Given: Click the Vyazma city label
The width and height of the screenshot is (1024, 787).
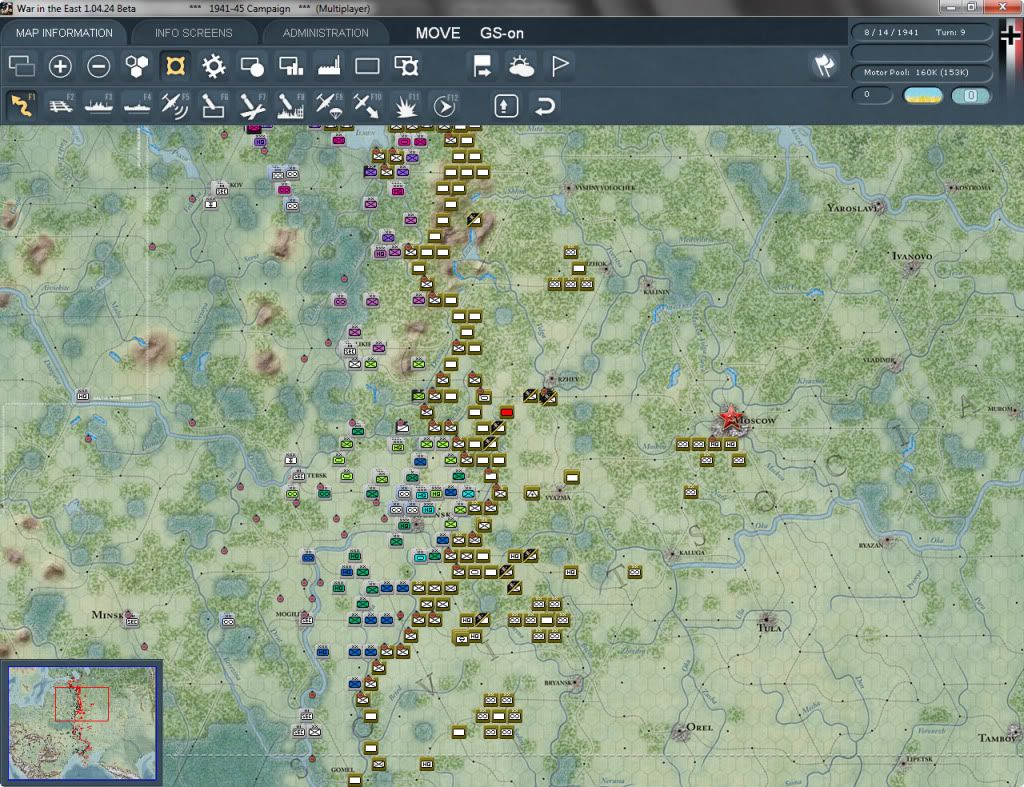Looking at the screenshot, I should (557, 497).
